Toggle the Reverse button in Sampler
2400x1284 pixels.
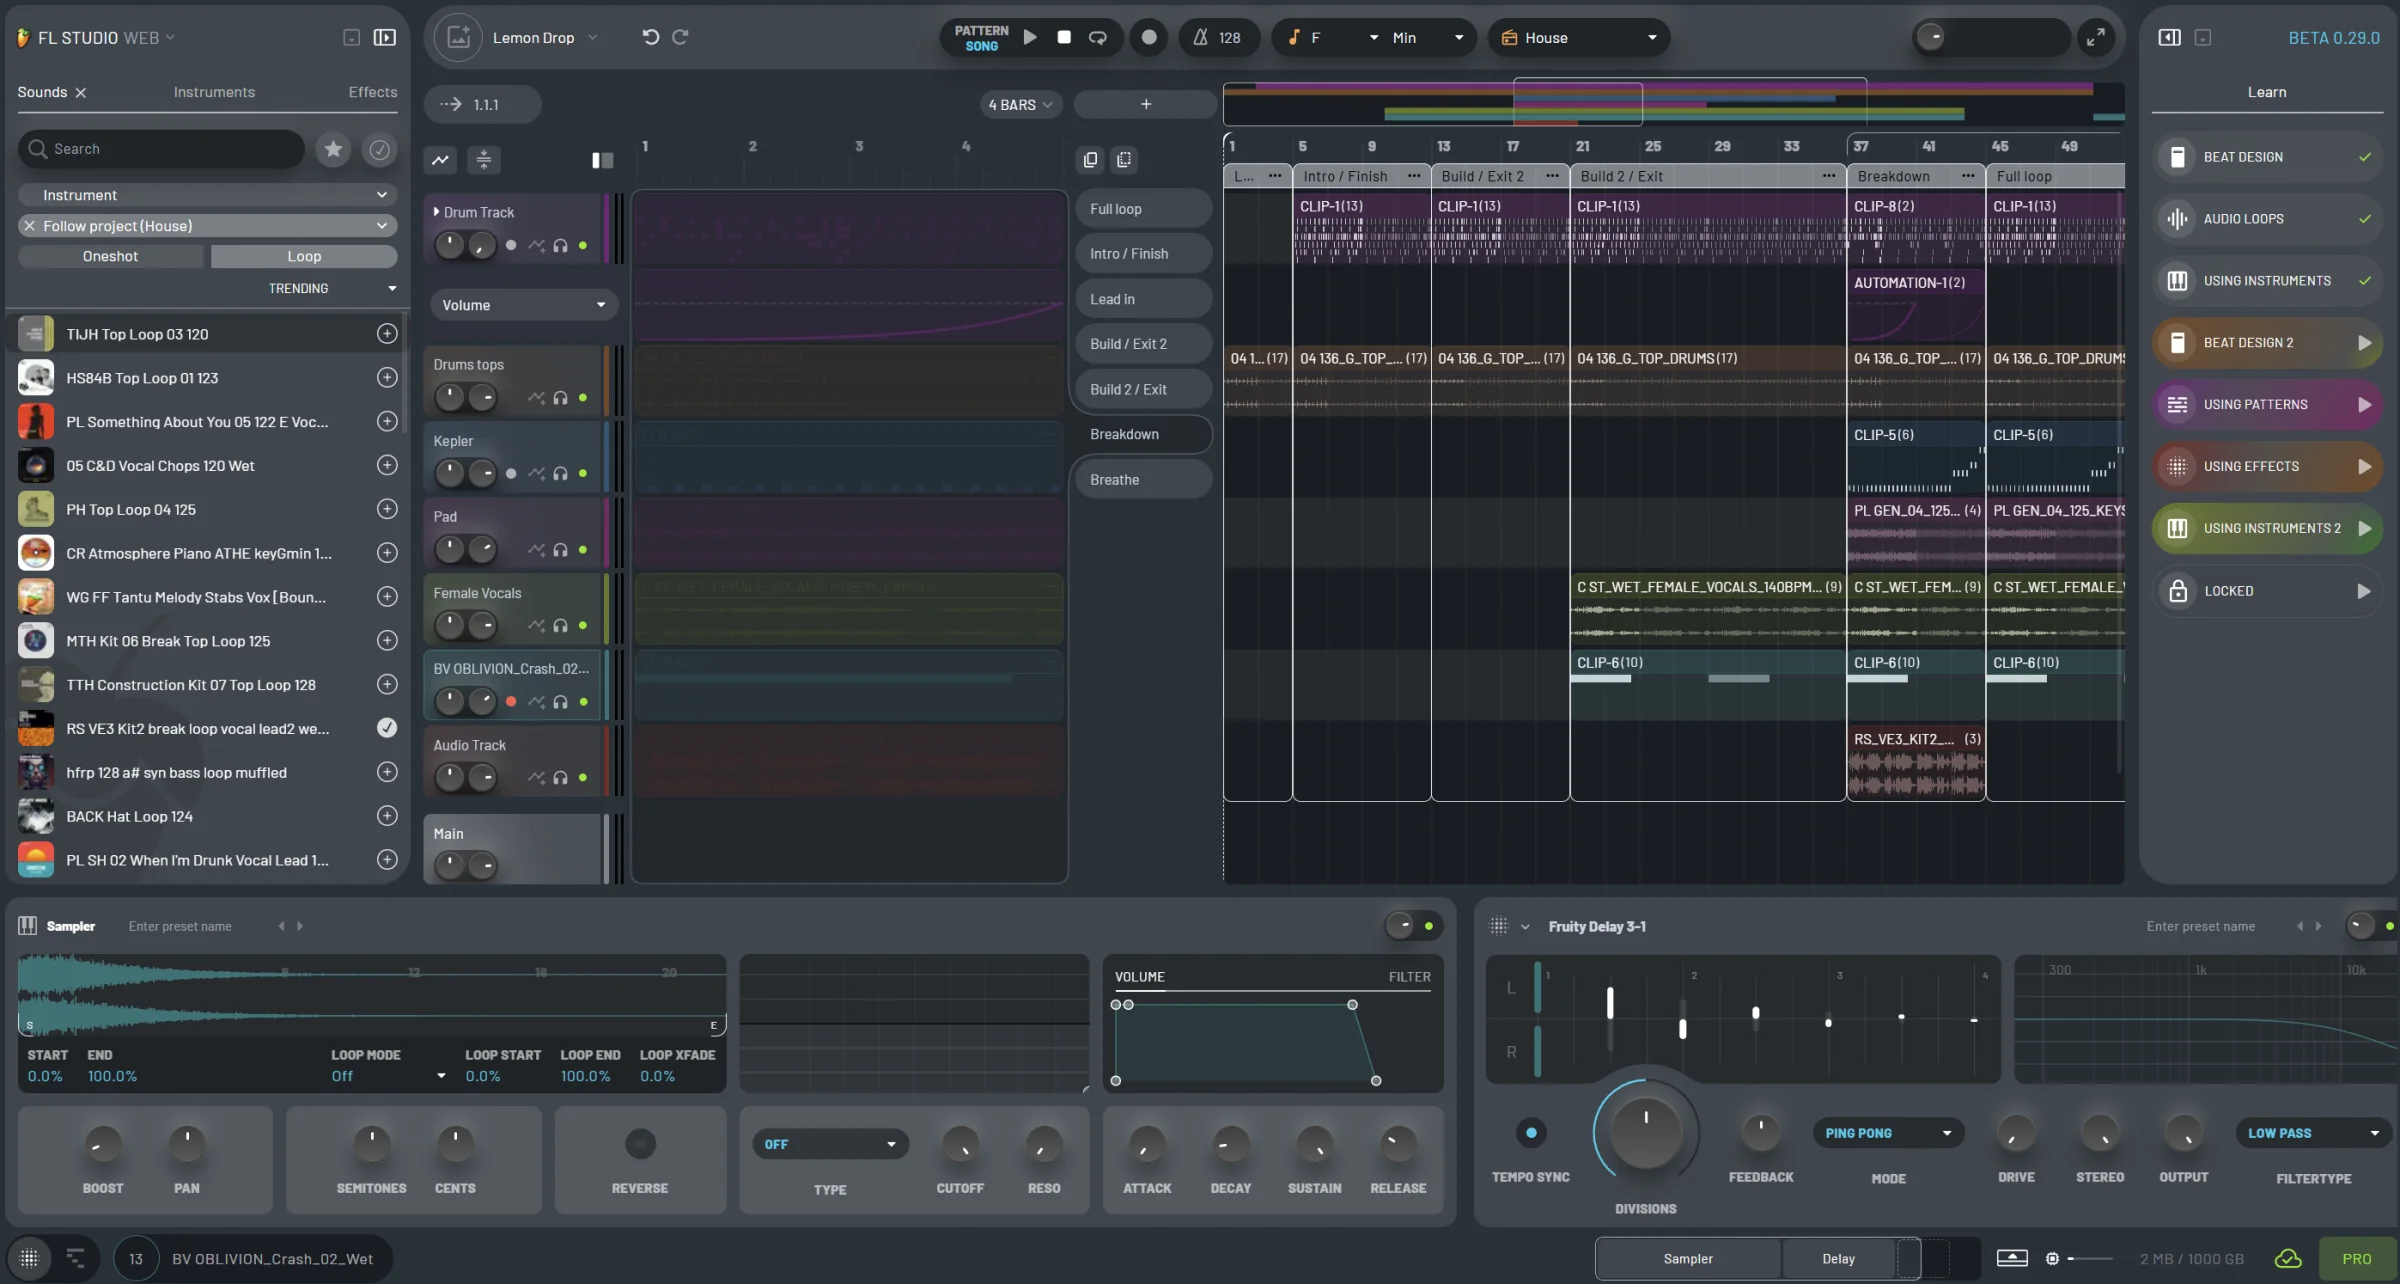(640, 1143)
